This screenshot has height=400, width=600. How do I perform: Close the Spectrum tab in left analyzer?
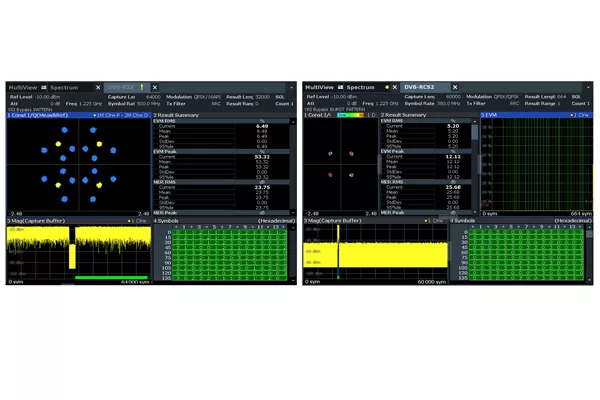tap(98, 88)
